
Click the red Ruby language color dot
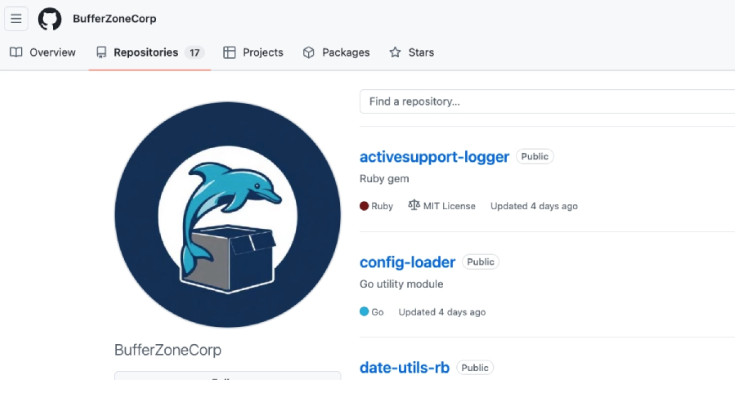coord(364,206)
